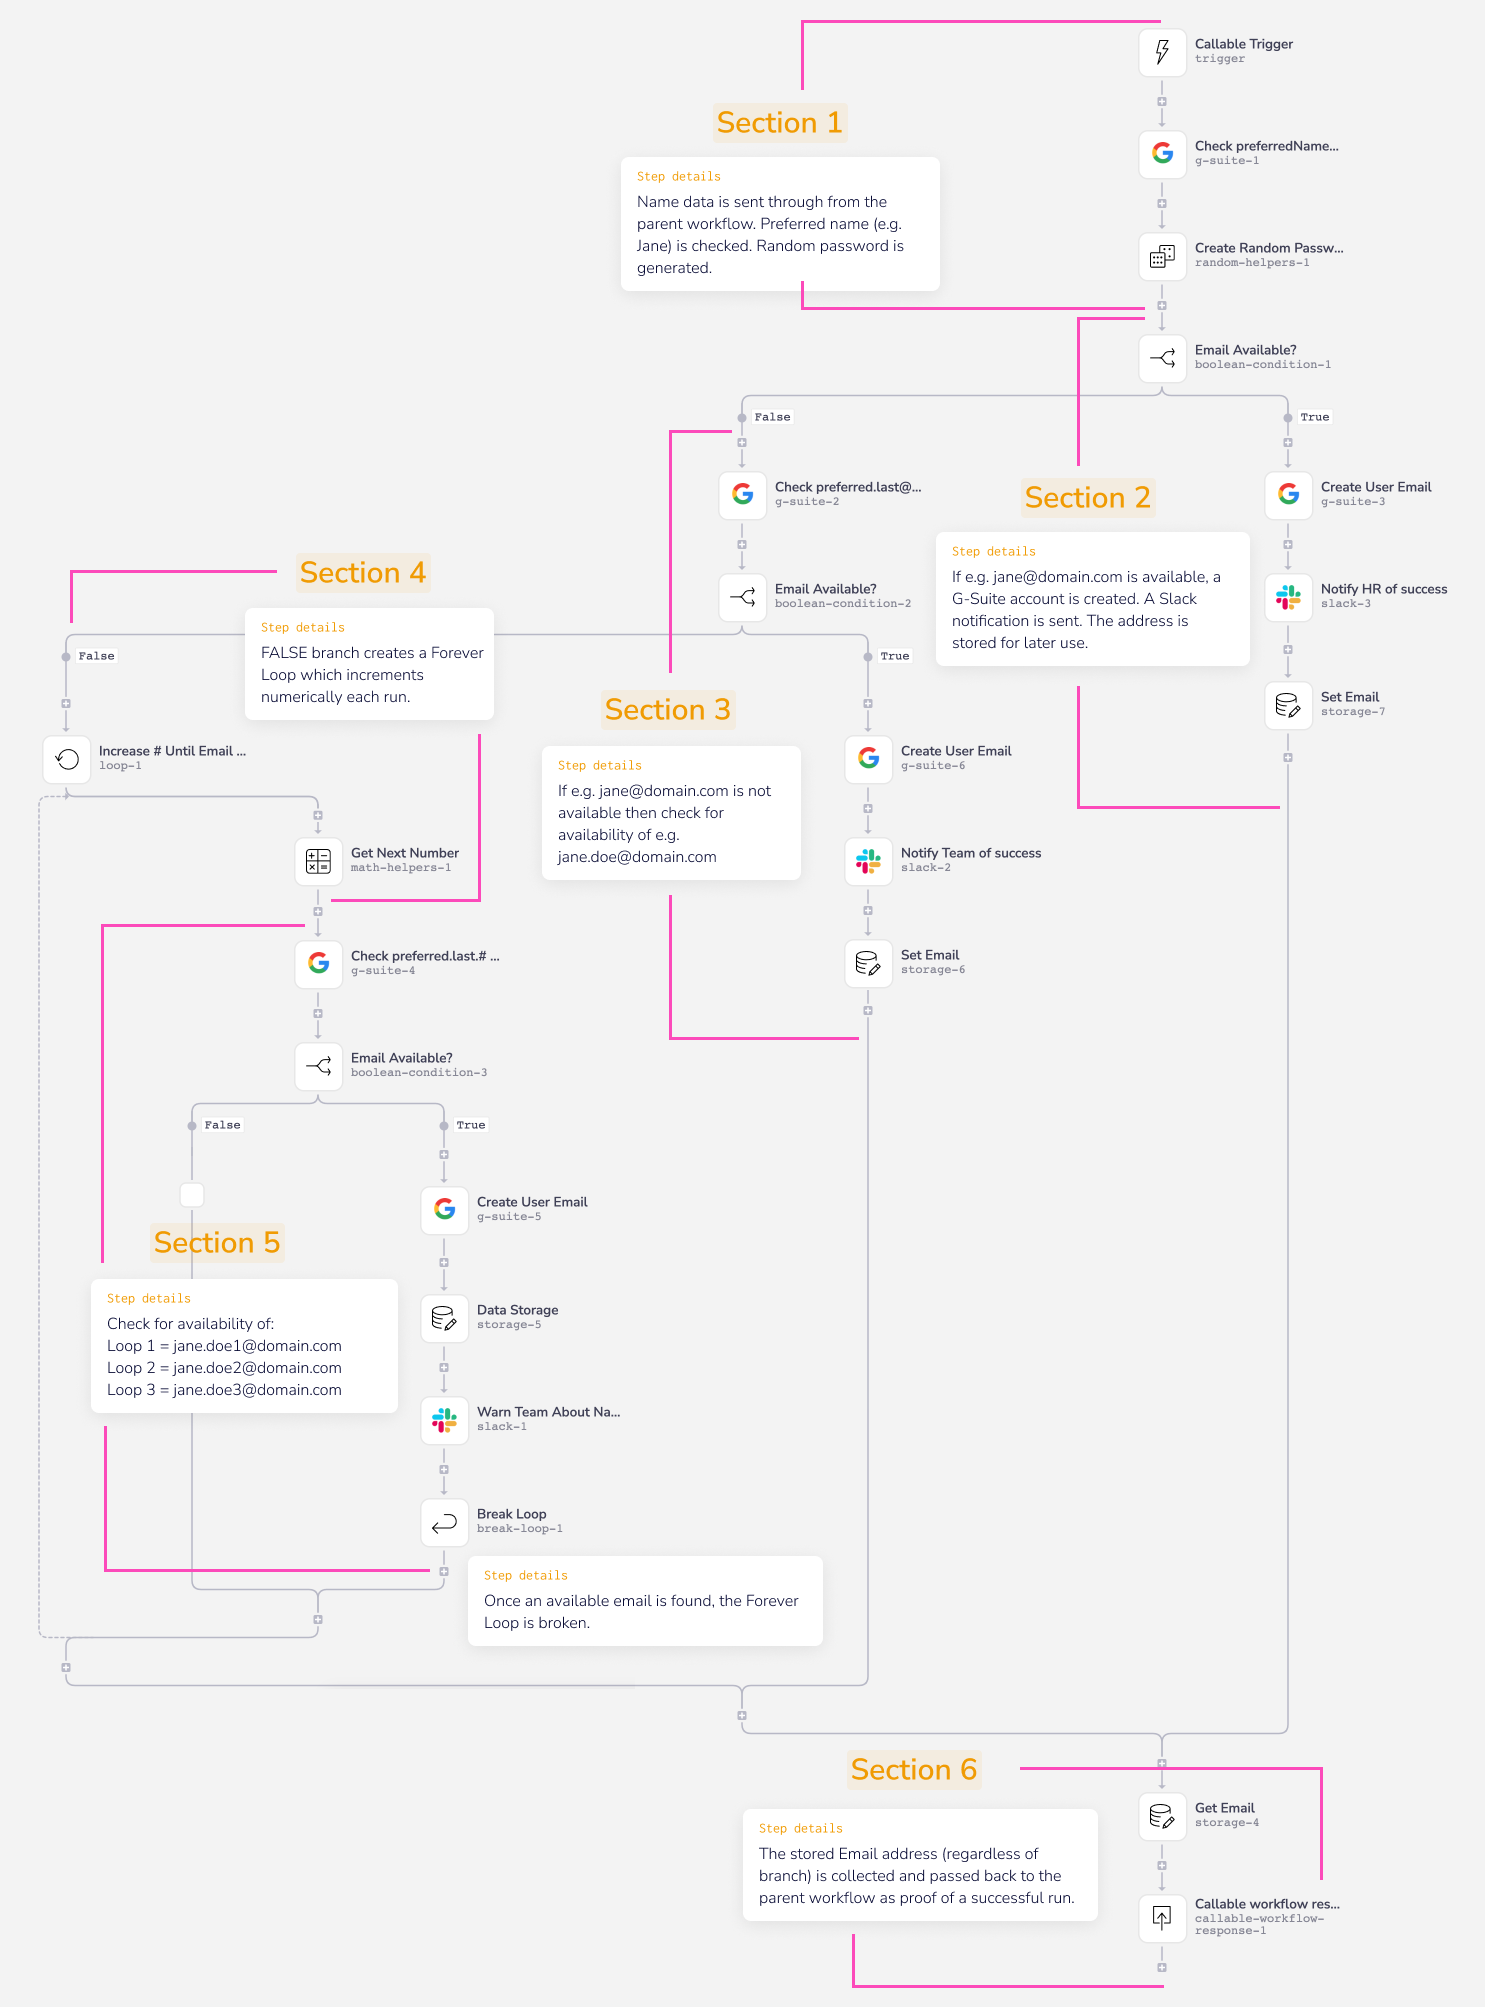This screenshot has height=2007, width=1485.
Task: Add a step below Break Loop via plus connector
Action: click(x=444, y=1572)
